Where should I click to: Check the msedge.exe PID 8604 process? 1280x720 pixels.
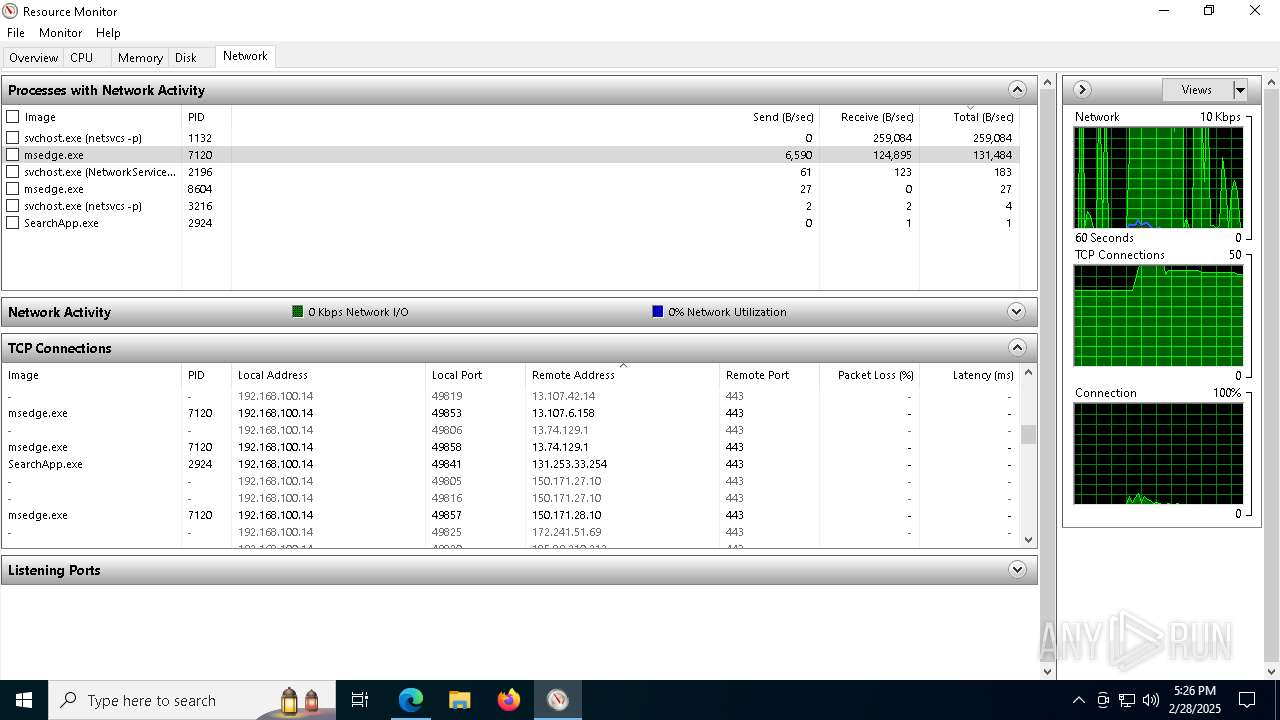click(x=13, y=189)
